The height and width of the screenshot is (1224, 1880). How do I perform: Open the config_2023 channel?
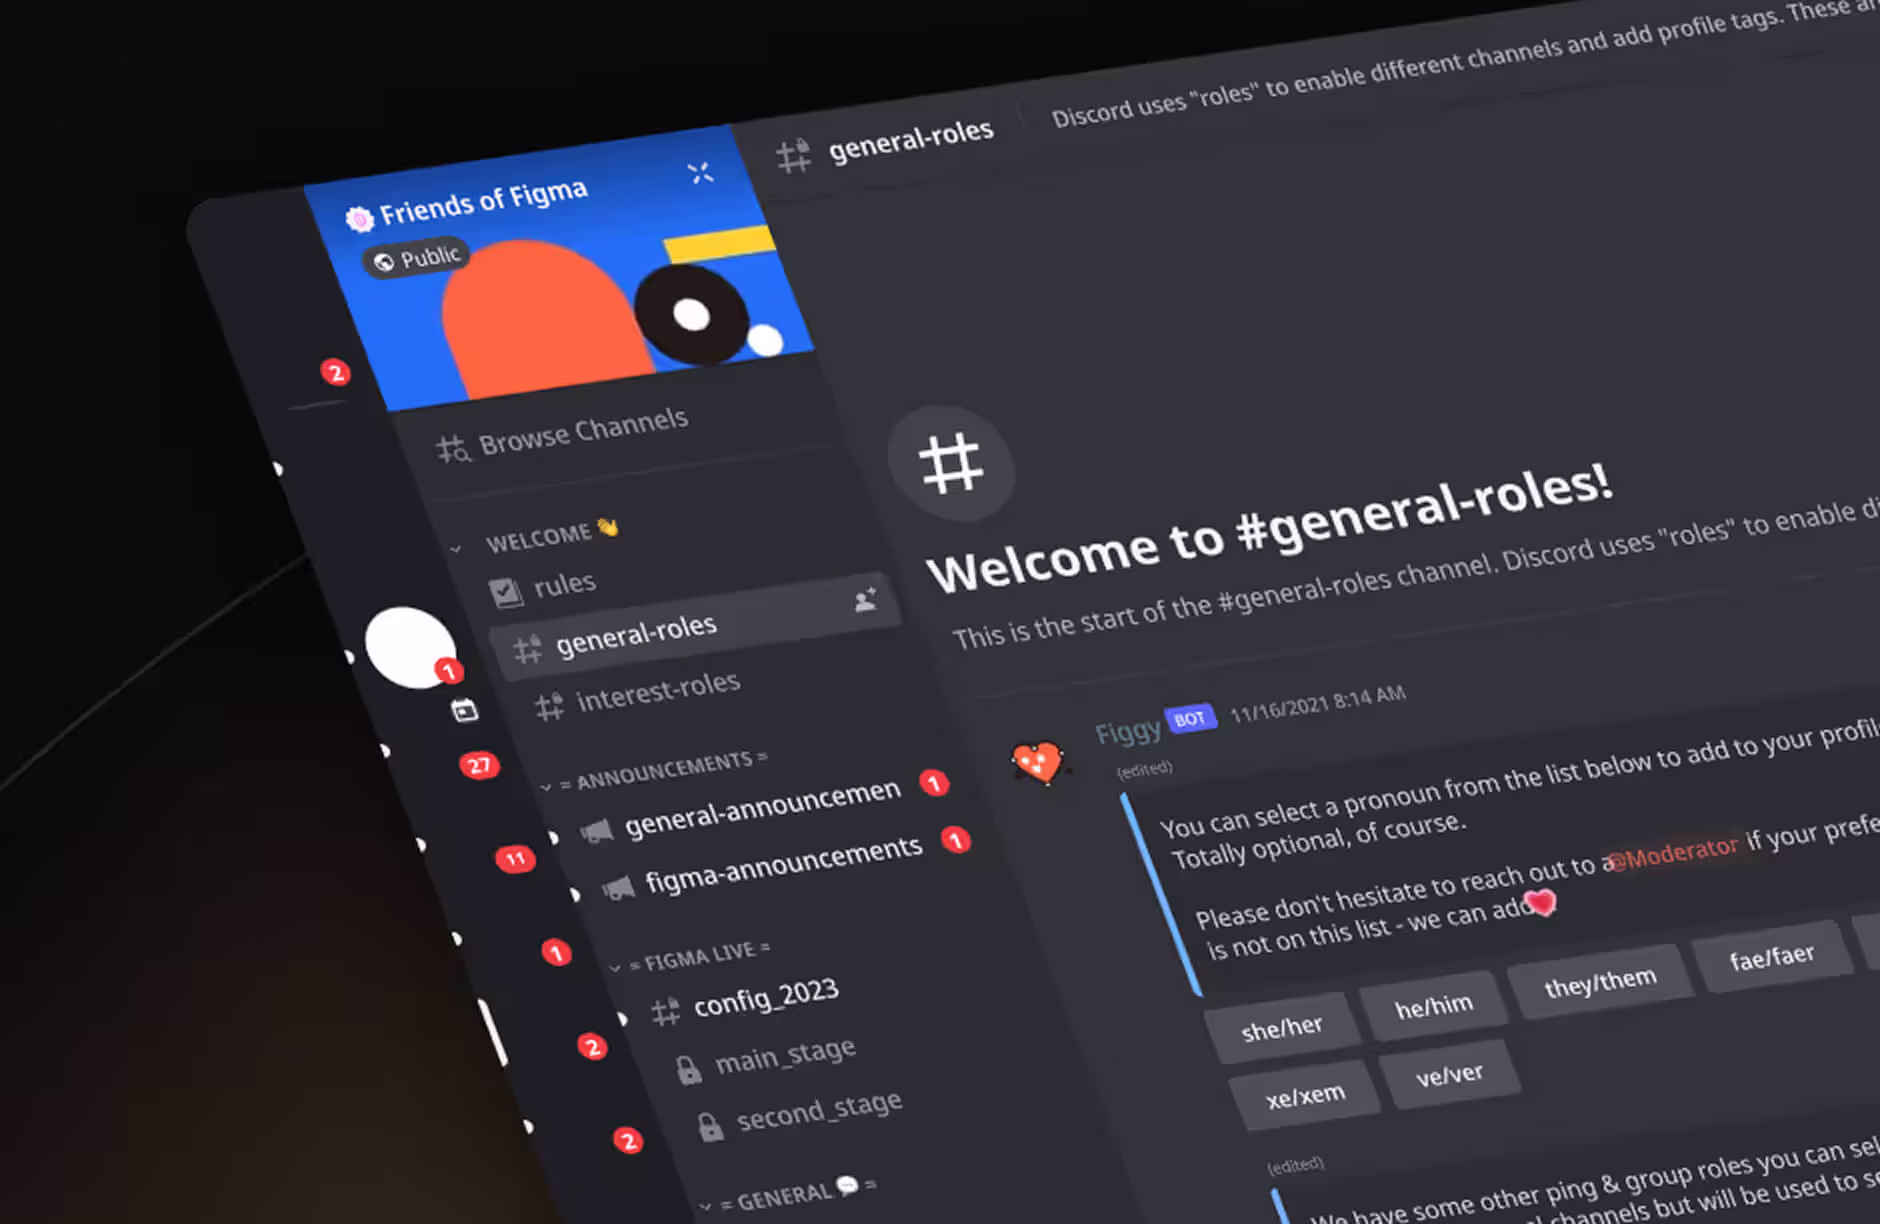pyautogui.click(x=766, y=997)
